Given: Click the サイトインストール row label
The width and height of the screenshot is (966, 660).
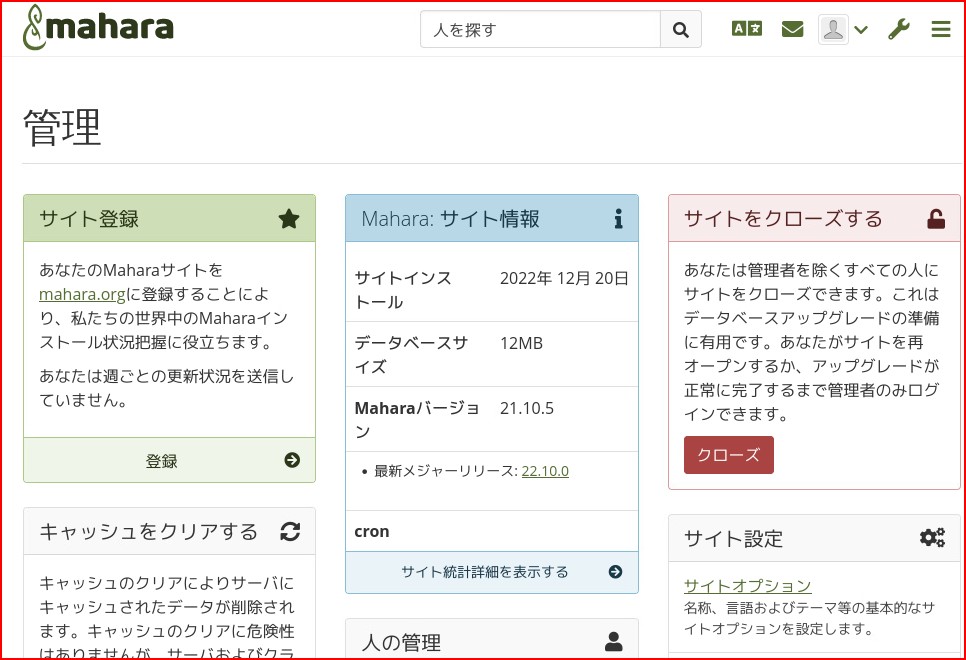Looking at the screenshot, I should tap(403, 290).
